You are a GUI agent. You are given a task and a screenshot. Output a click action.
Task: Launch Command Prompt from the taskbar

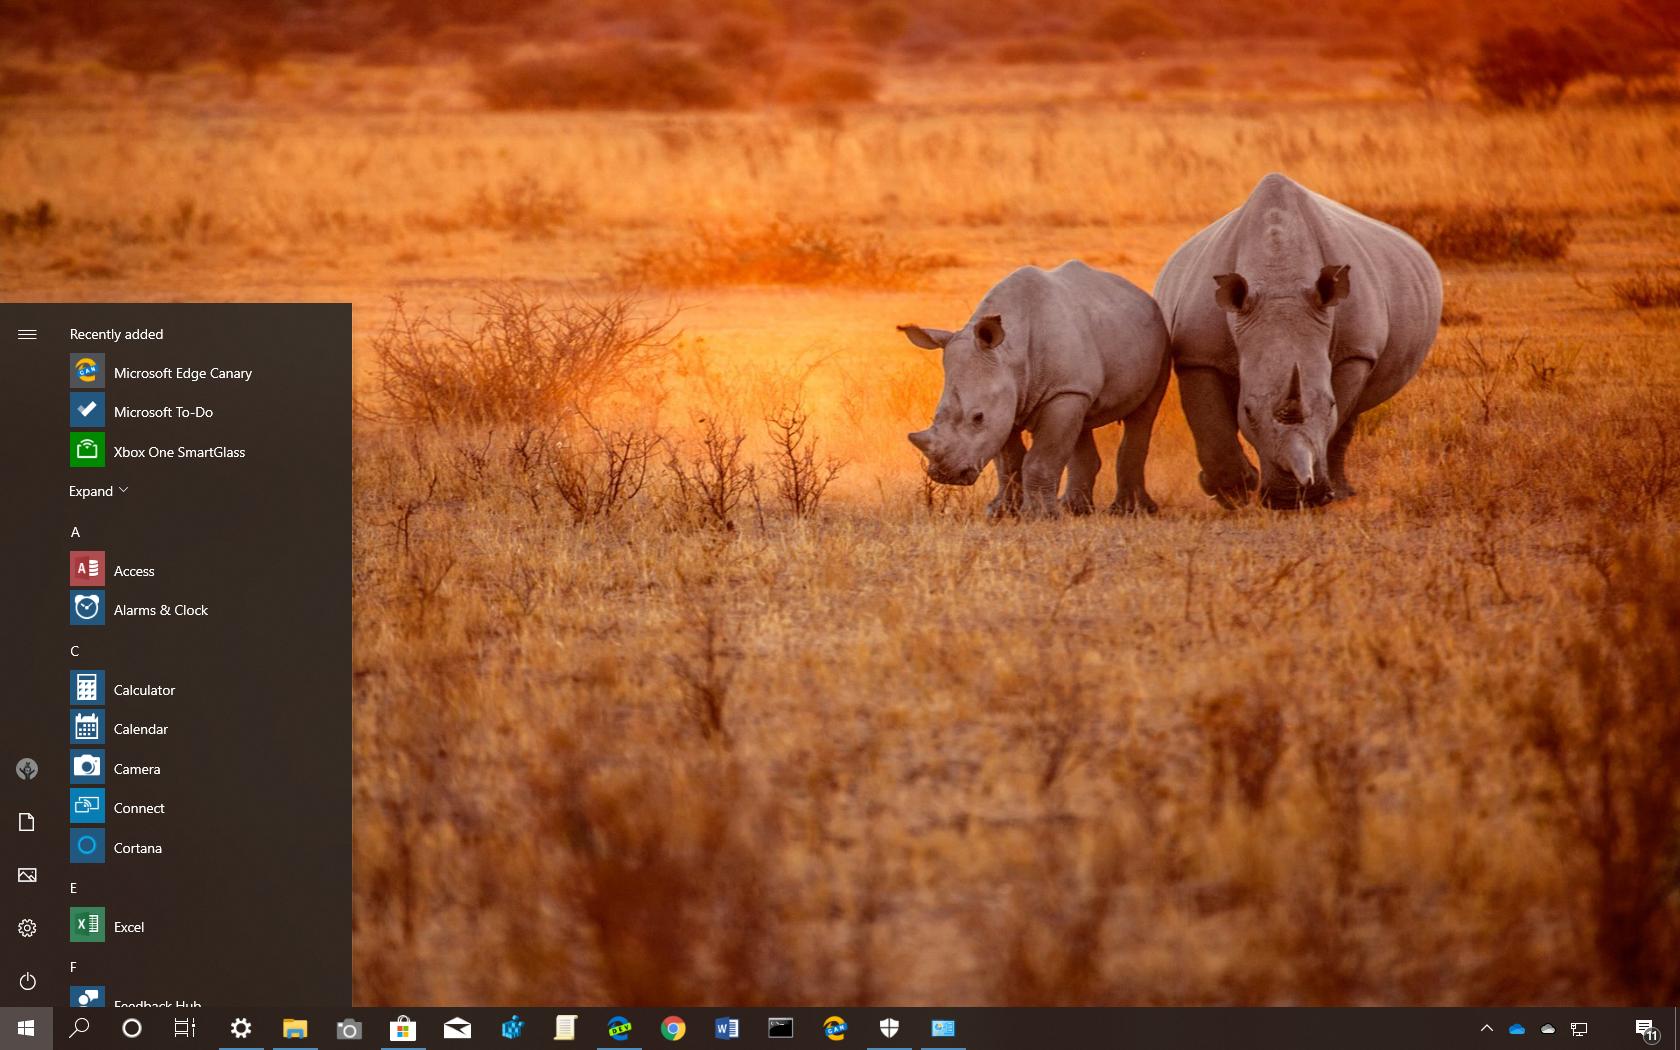coord(781,1028)
